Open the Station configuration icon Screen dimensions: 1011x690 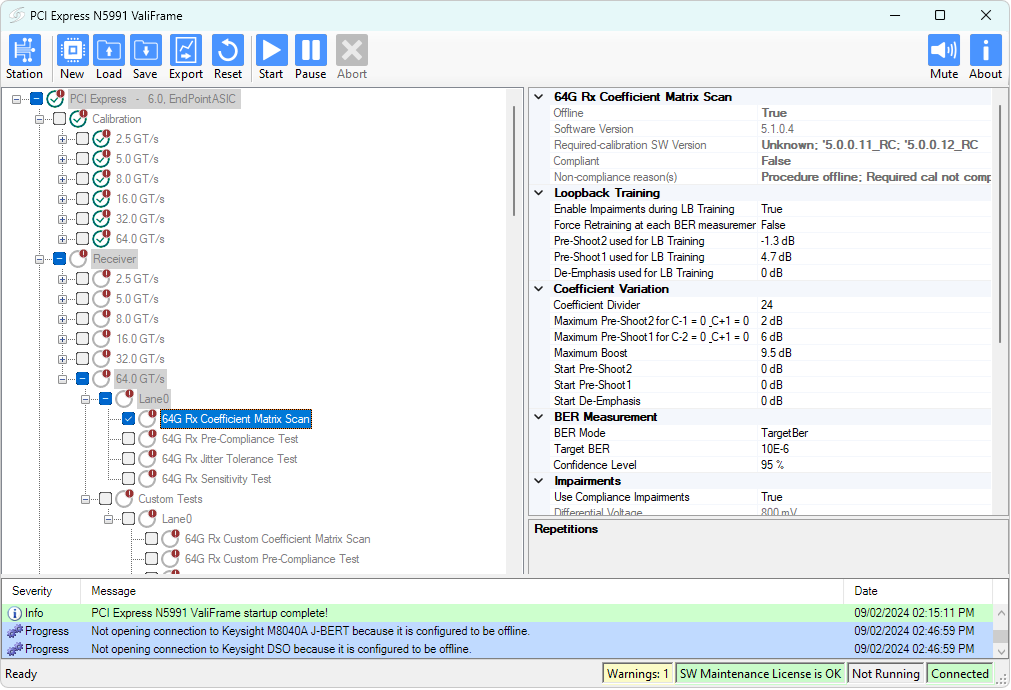24,51
